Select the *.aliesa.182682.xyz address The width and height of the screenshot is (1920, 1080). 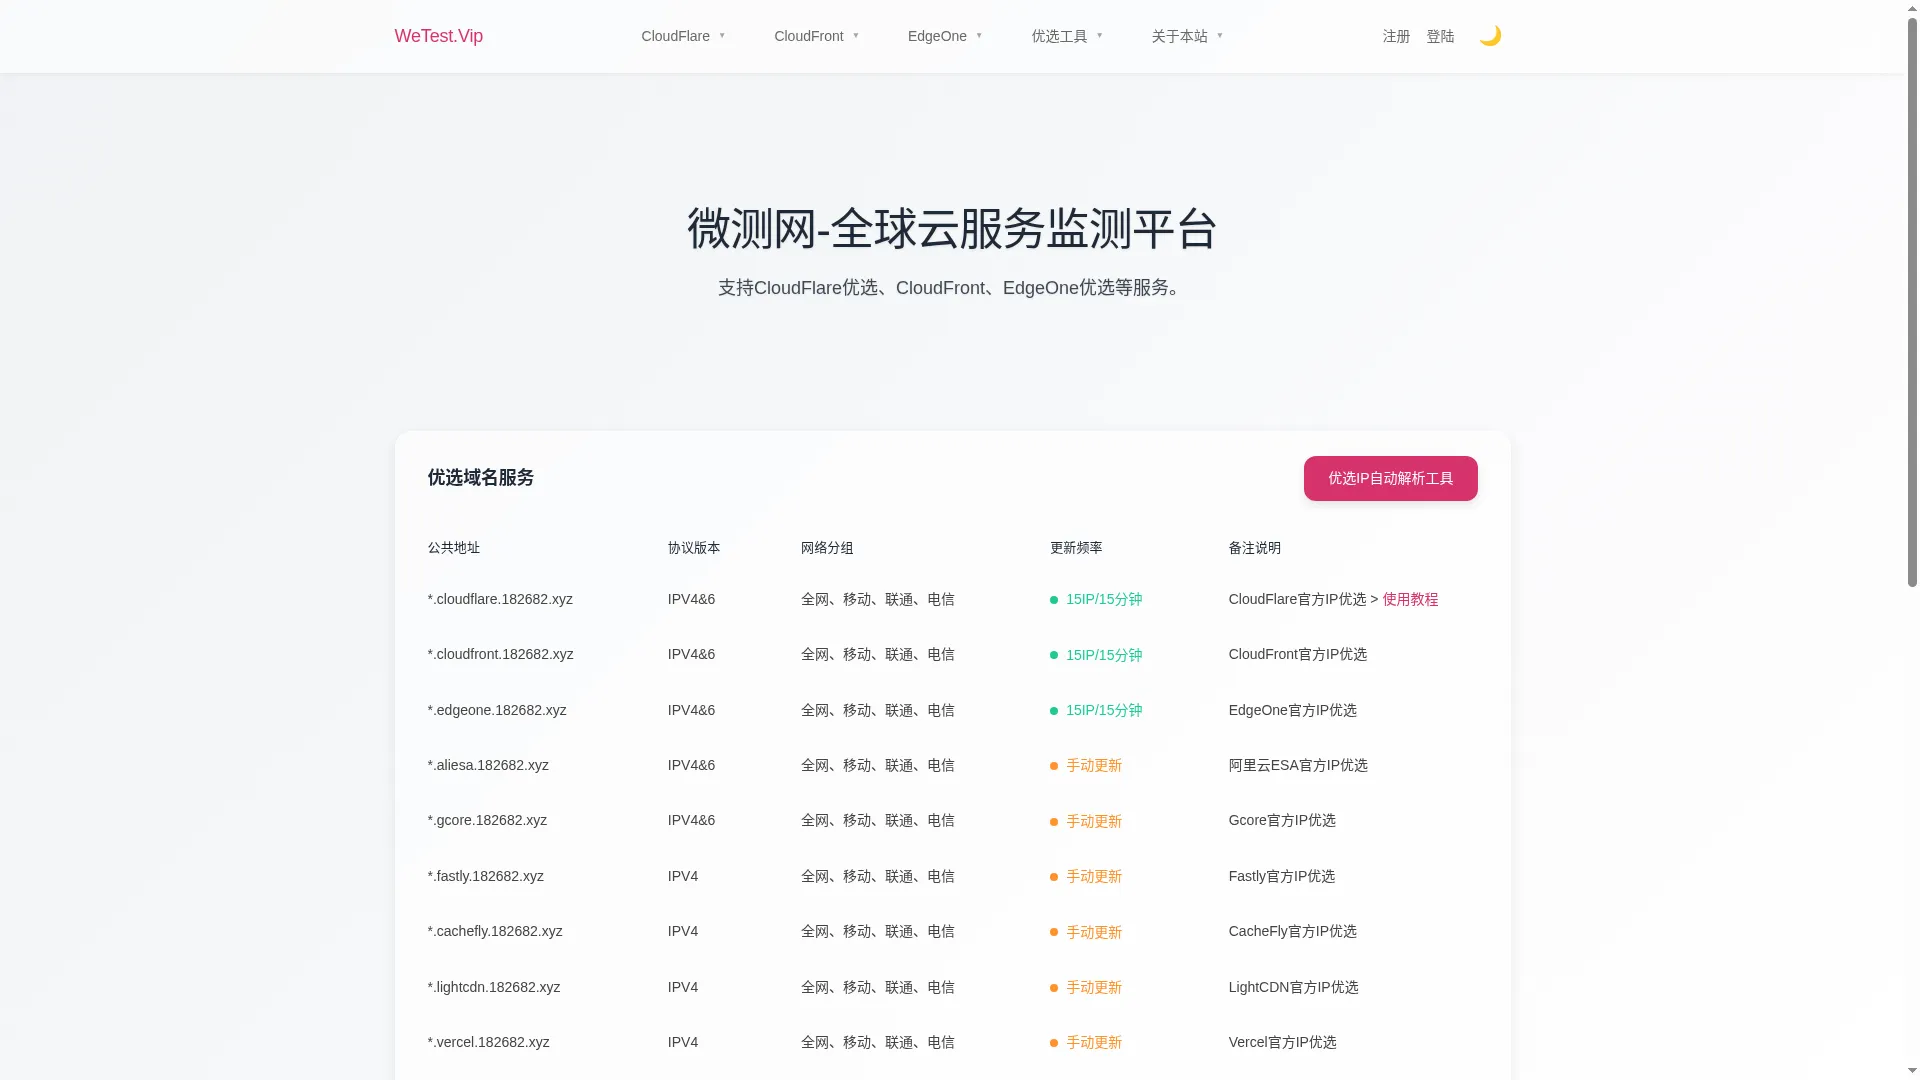click(488, 765)
